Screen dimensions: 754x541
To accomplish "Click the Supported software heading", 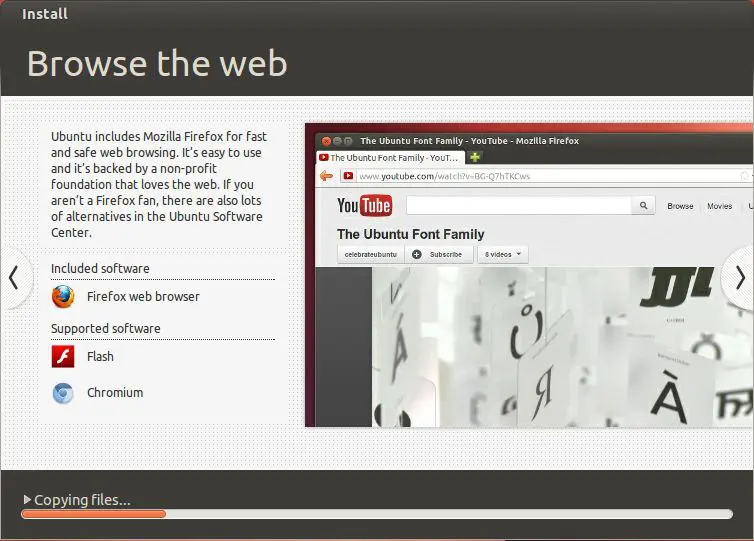I will tap(106, 328).
